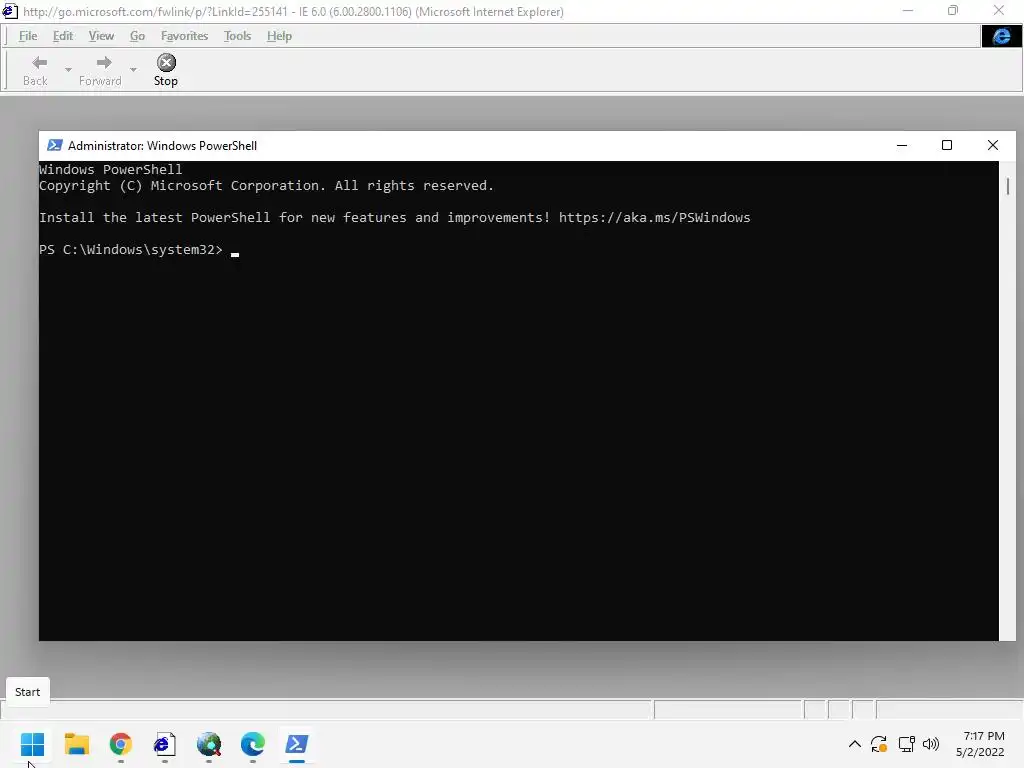Open the View menu
This screenshot has width=1024, height=768.
[101, 36]
